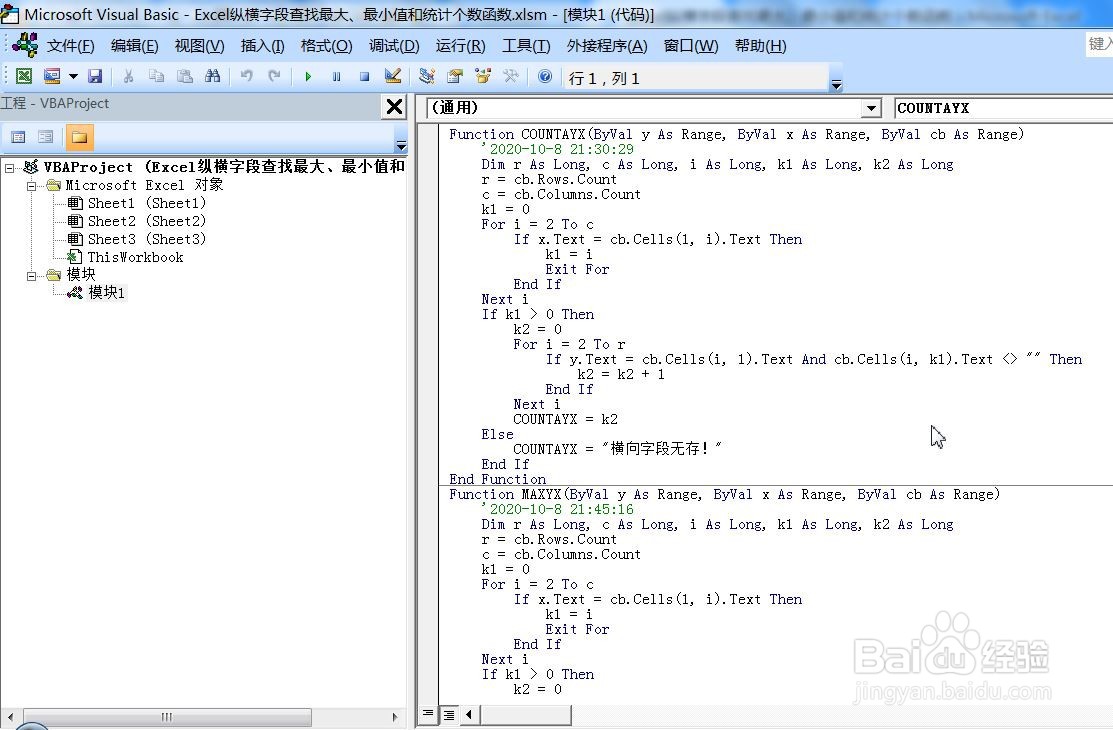Viewport: 1113px width, 730px height.
Task: Click the Help question mark icon
Action: (x=543, y=76)
